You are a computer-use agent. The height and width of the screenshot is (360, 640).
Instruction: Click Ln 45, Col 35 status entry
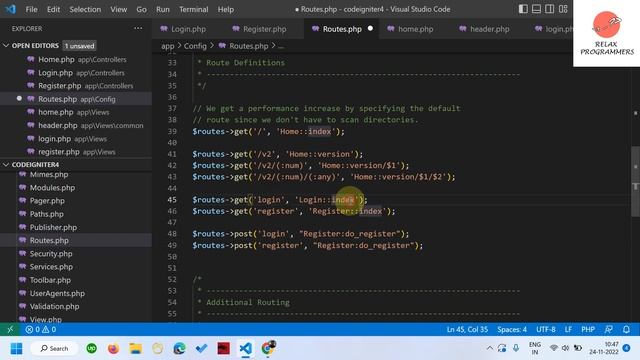[x=467, y=329]
